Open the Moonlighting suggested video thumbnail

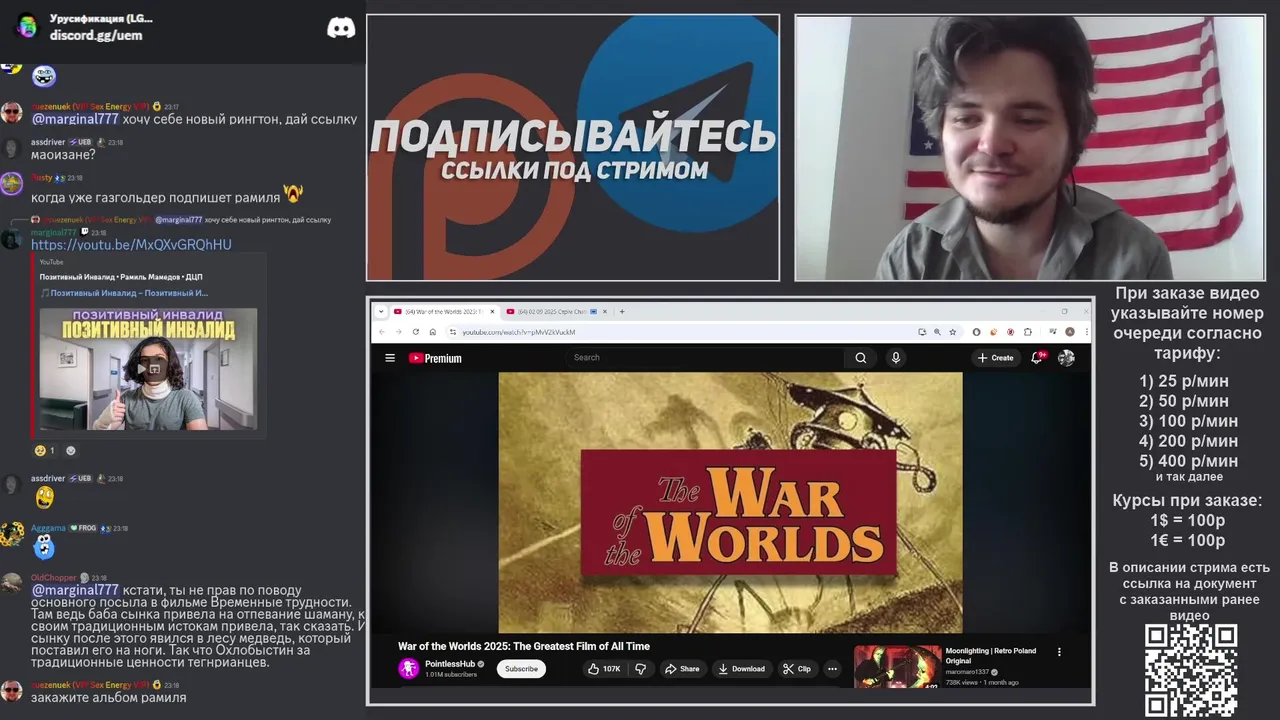[897, 667]
